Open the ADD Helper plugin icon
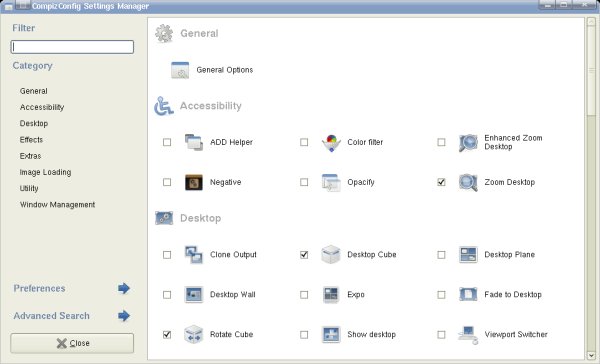The width and height of the screenshot is (600, 364). click(x=194, y=142)
